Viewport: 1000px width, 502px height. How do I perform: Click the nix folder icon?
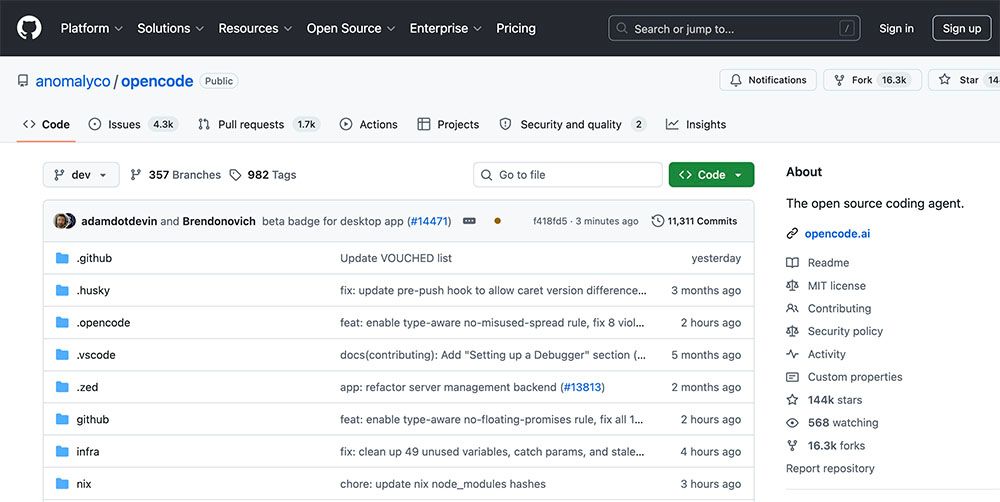62,484
